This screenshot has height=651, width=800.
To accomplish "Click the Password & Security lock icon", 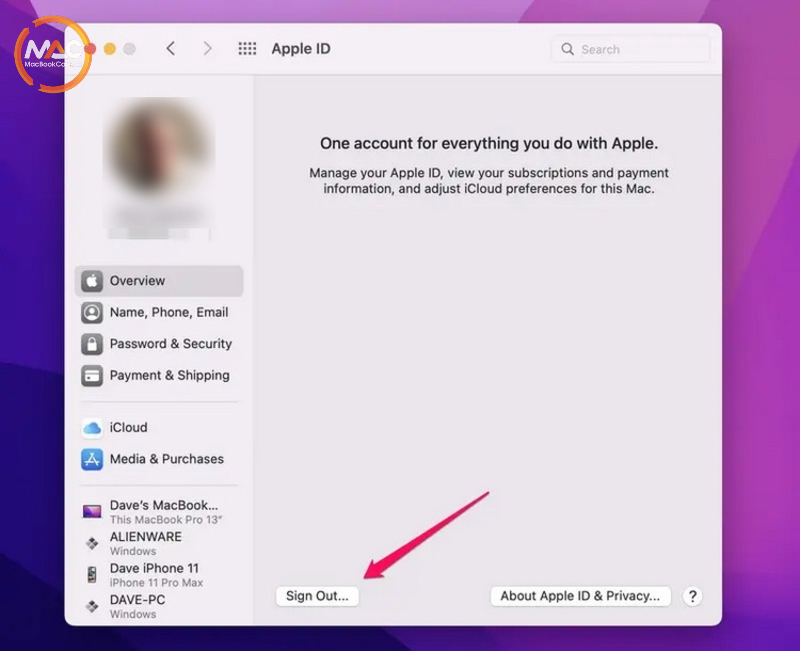I will 92,344.
